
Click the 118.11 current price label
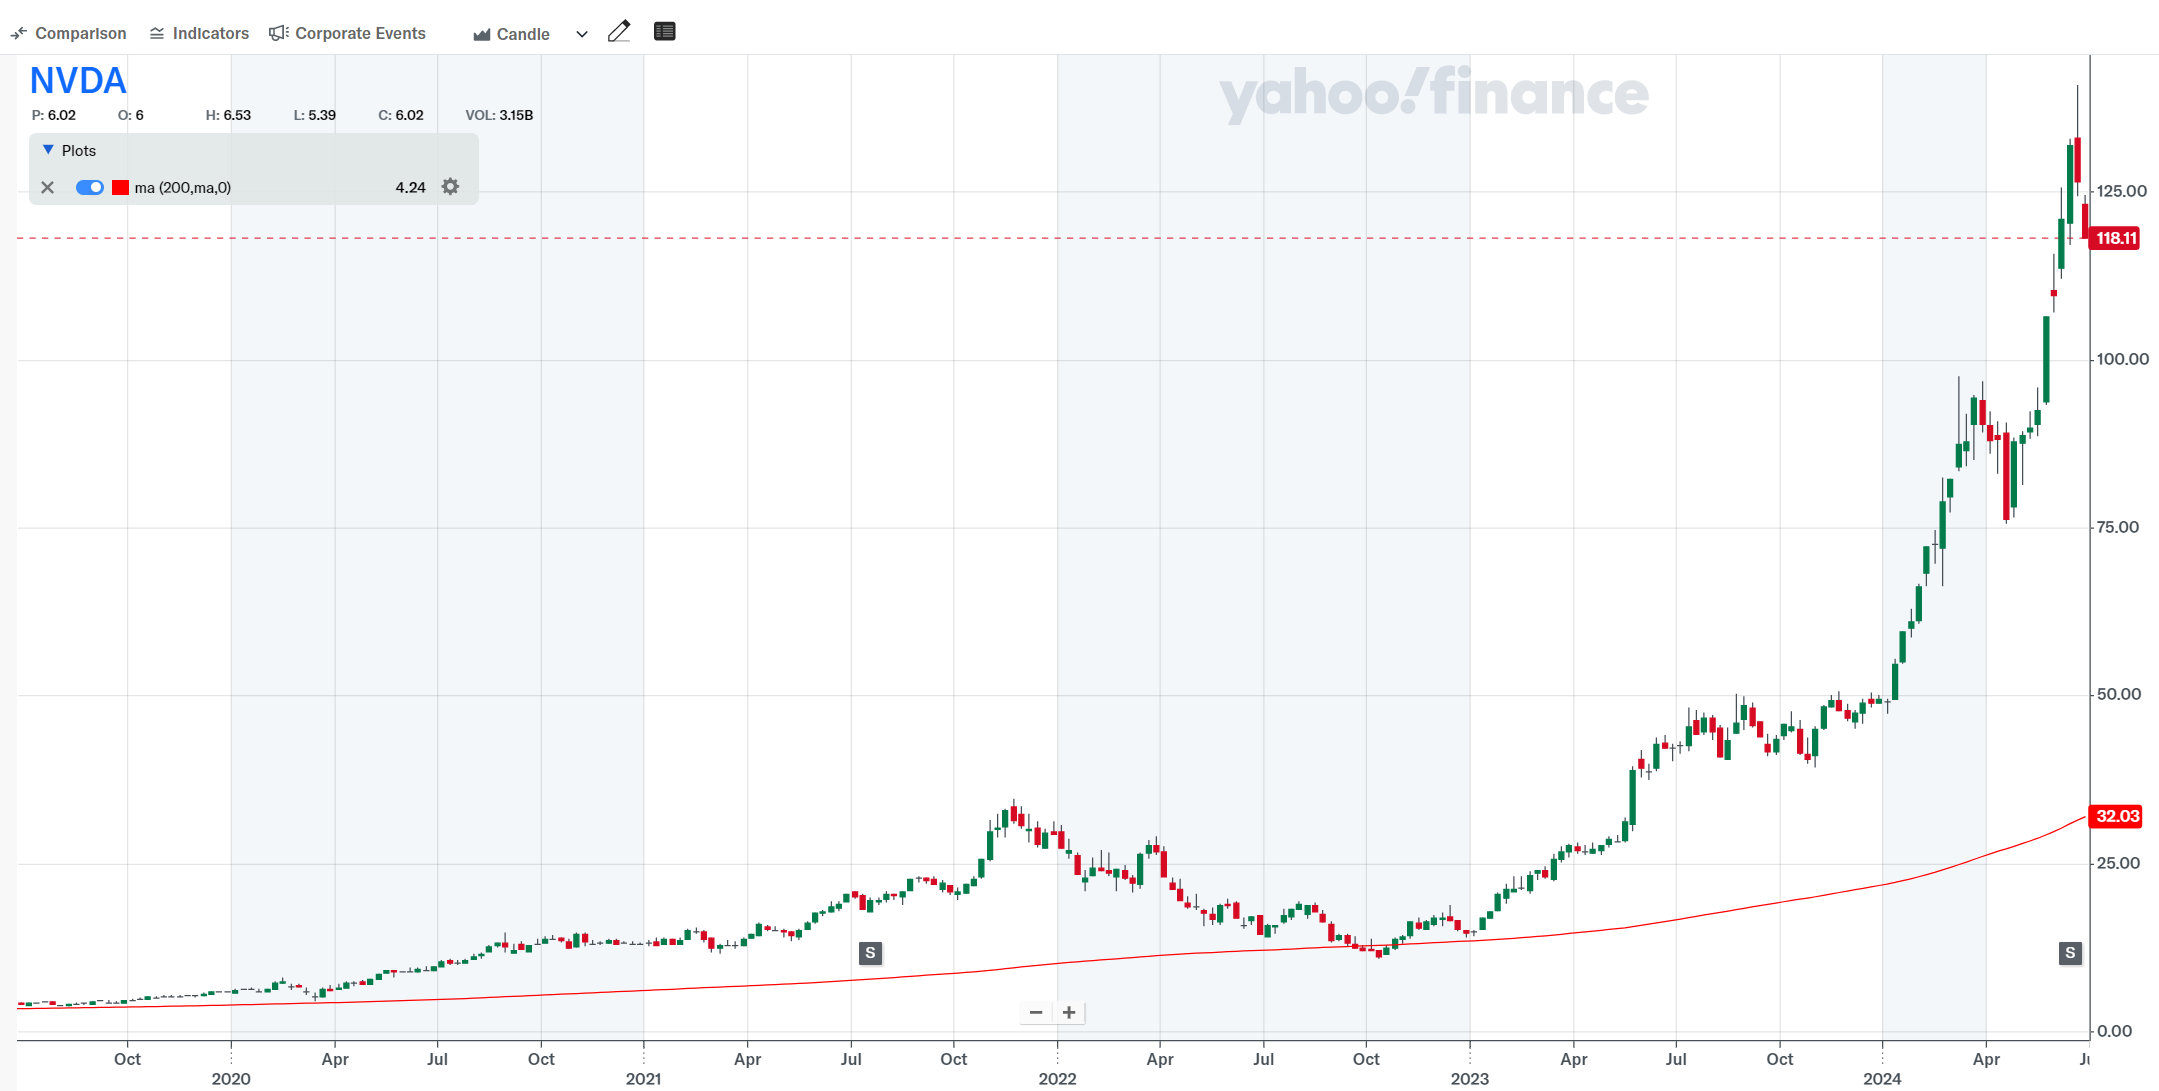(2115, 238)
